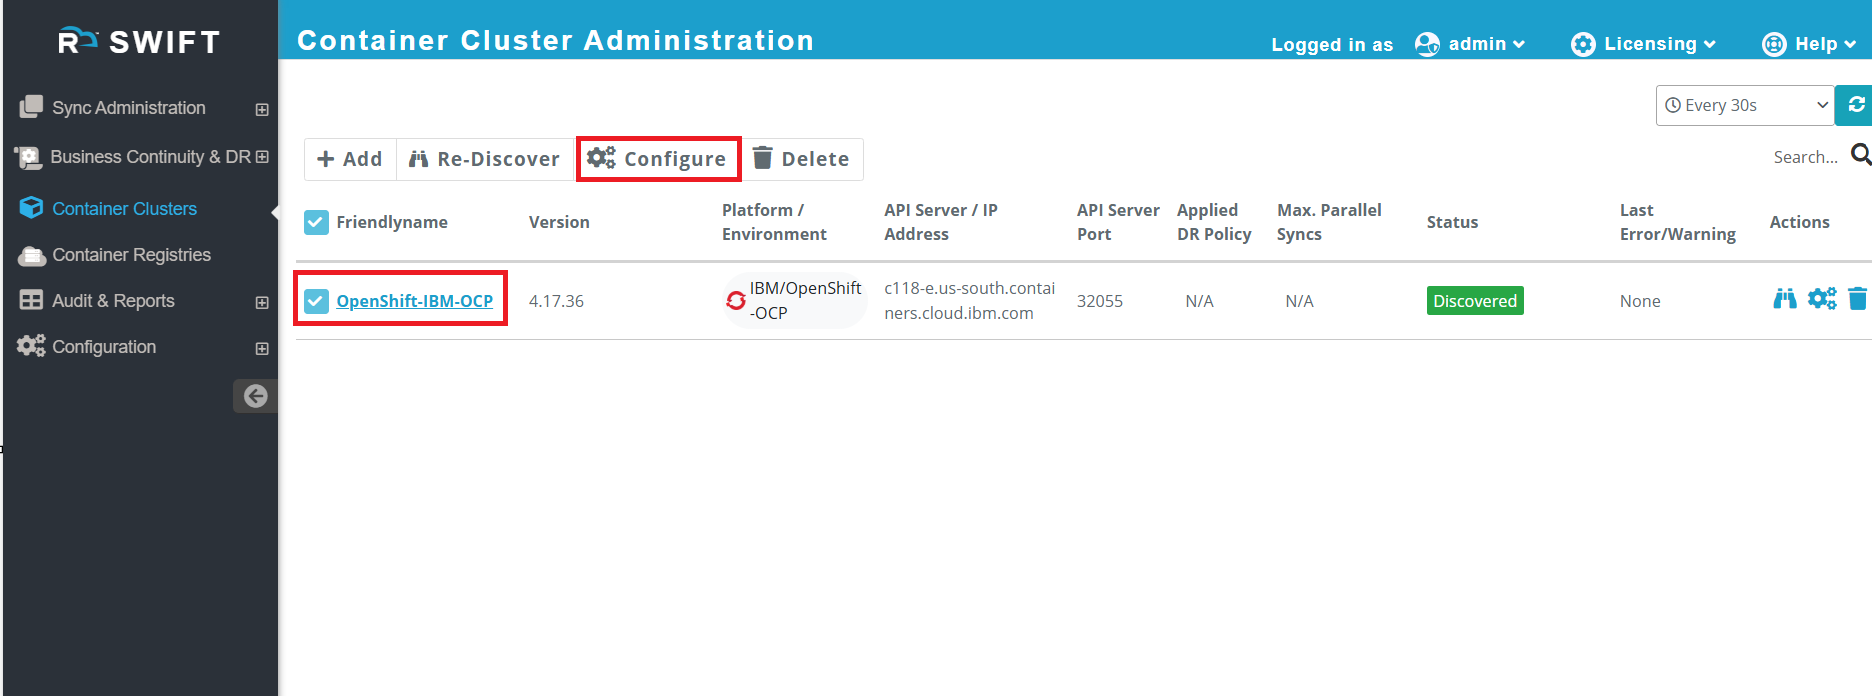The height and width of the screenshot is (696, 1872).
Task: Open Sync Administration menu item
Action: 128,108
